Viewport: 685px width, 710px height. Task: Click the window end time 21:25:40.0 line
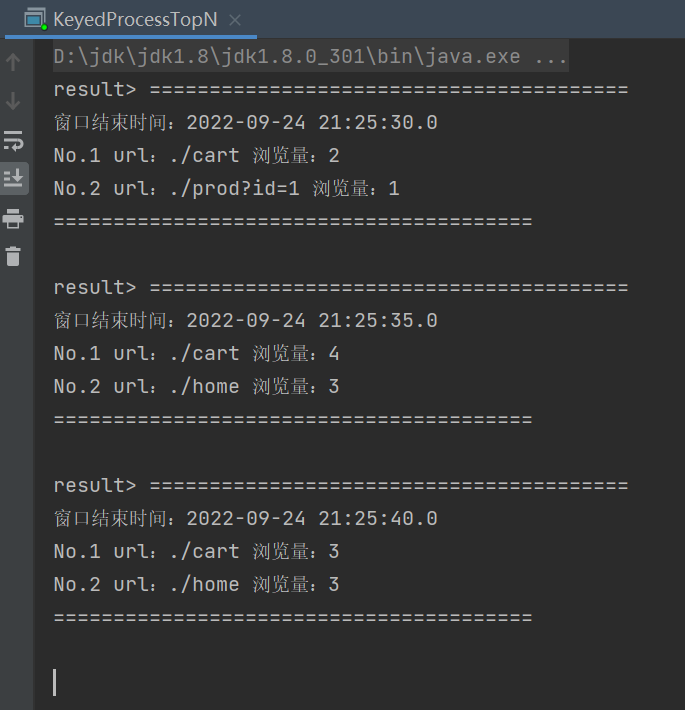click(x=246, y=519)
